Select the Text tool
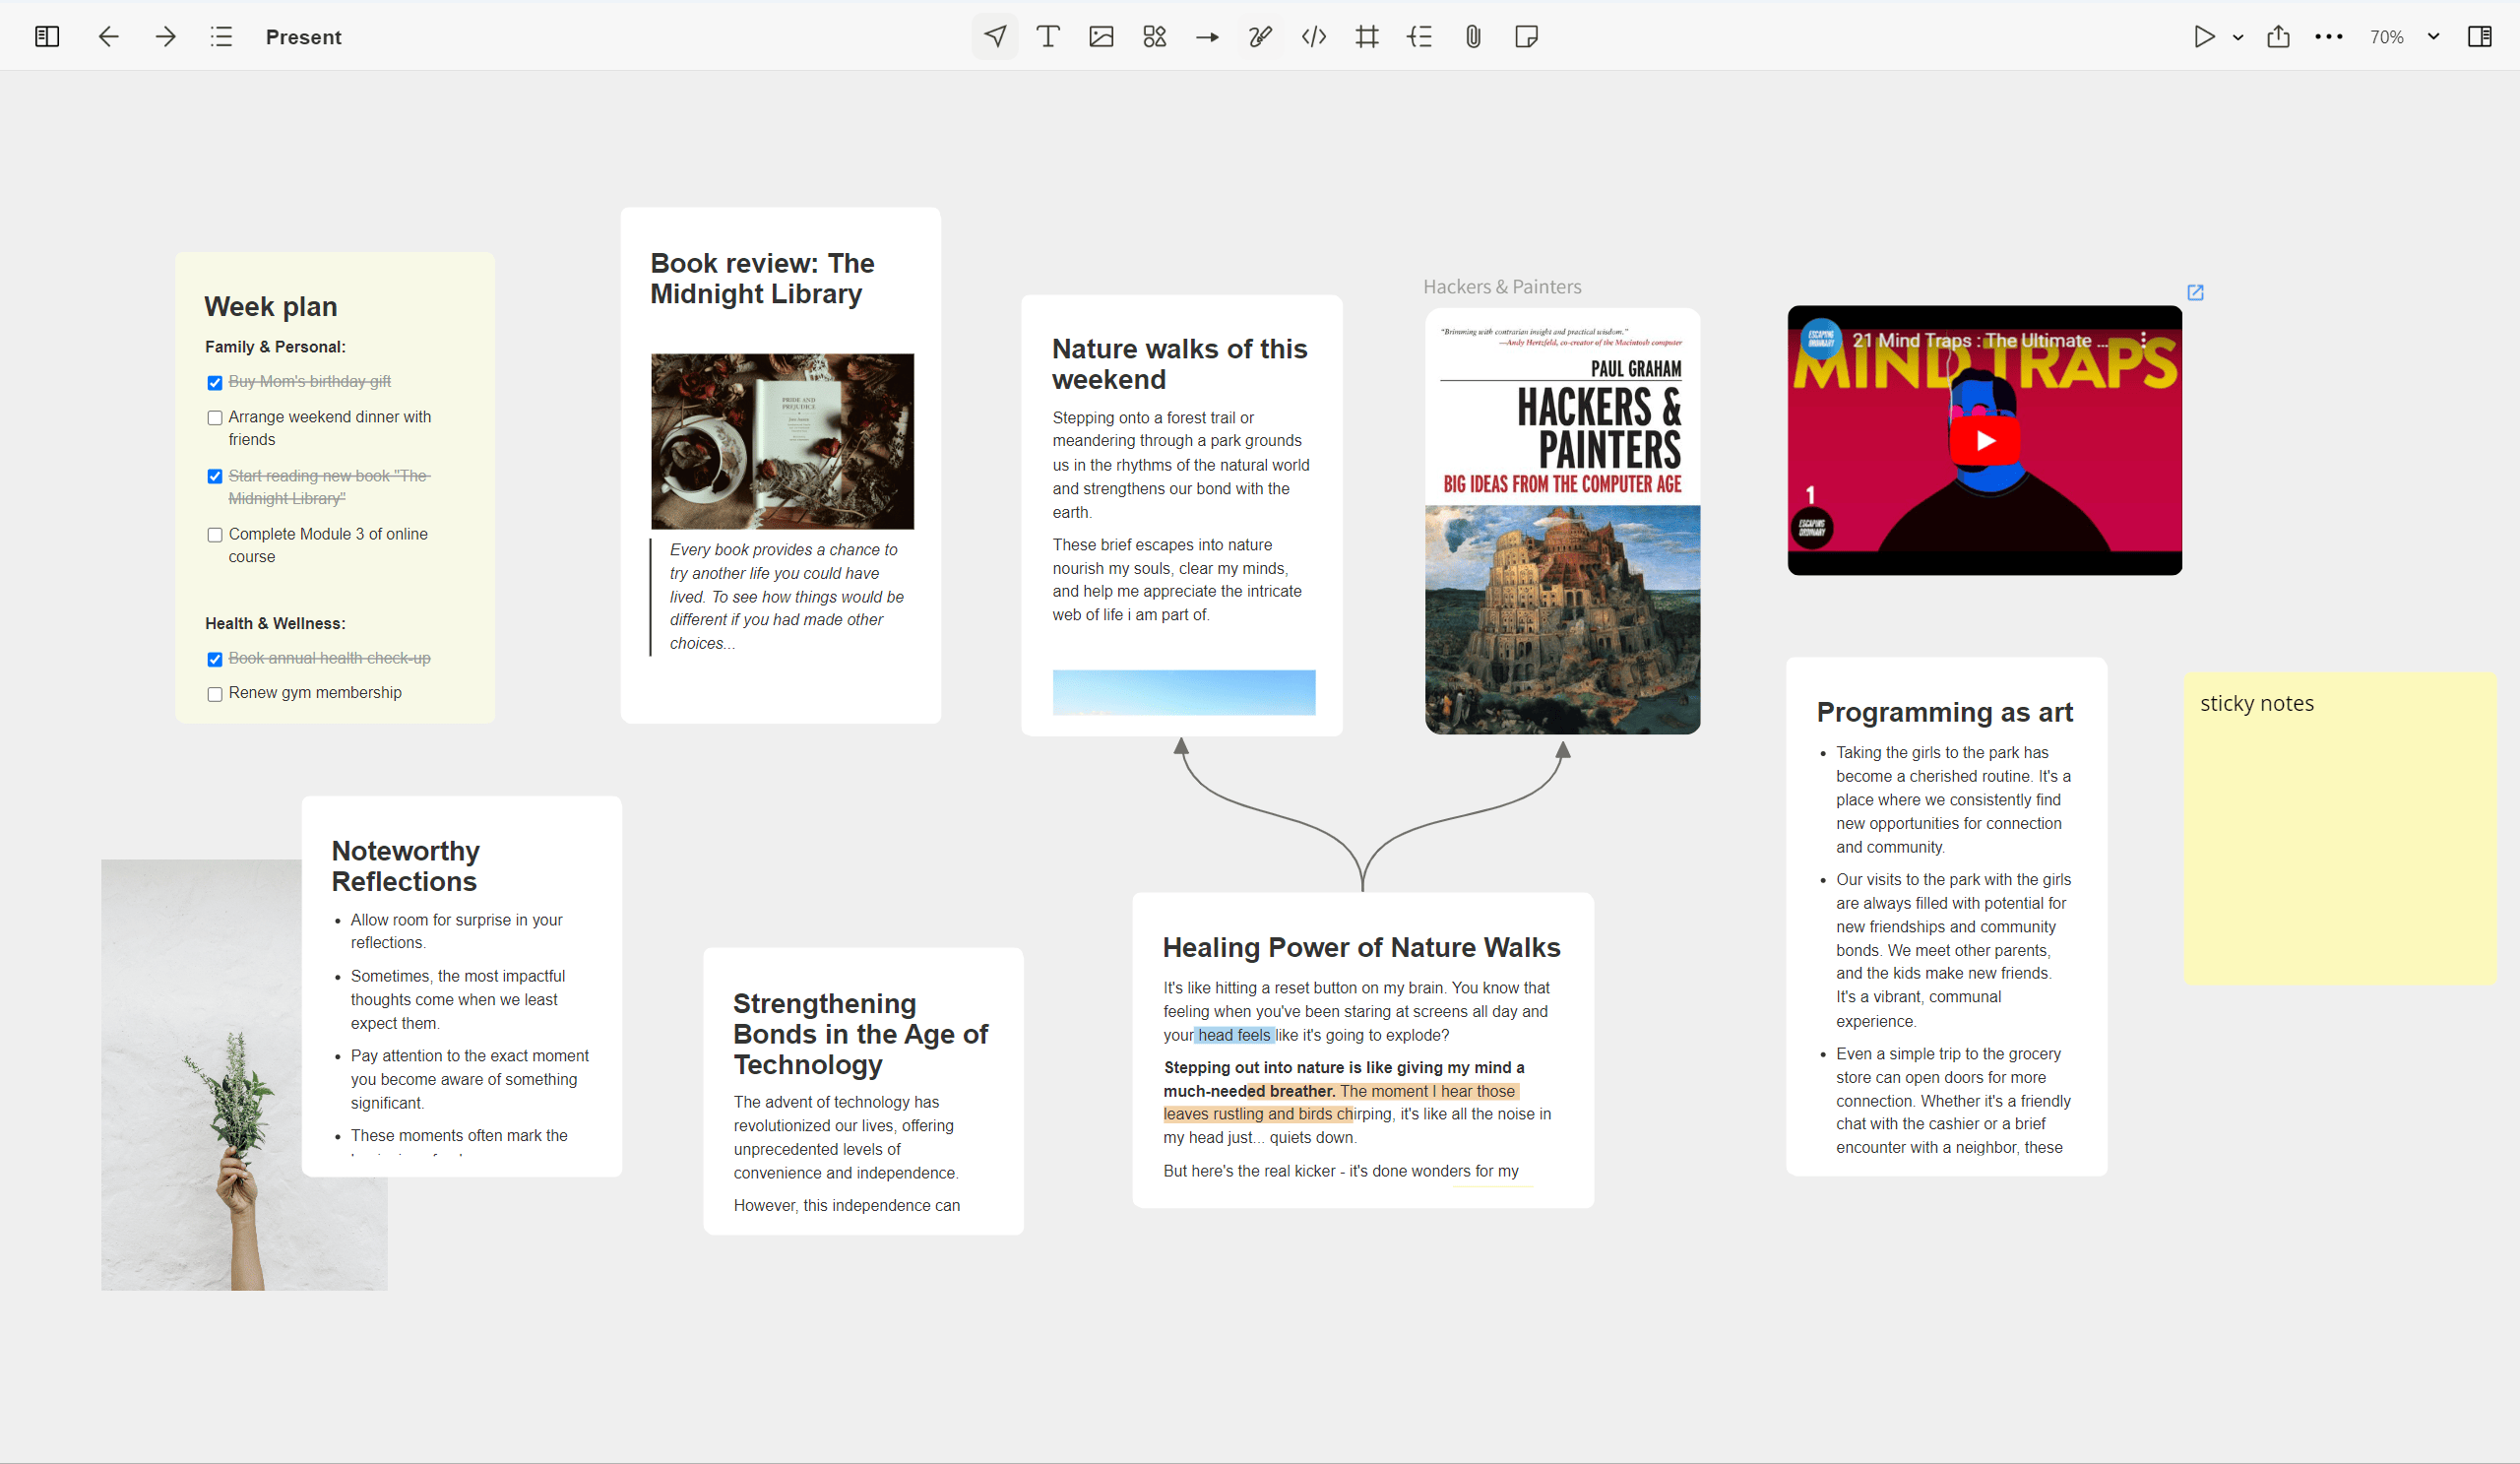Viewport: 2520px width, 1464px height. click(1048, 37)
